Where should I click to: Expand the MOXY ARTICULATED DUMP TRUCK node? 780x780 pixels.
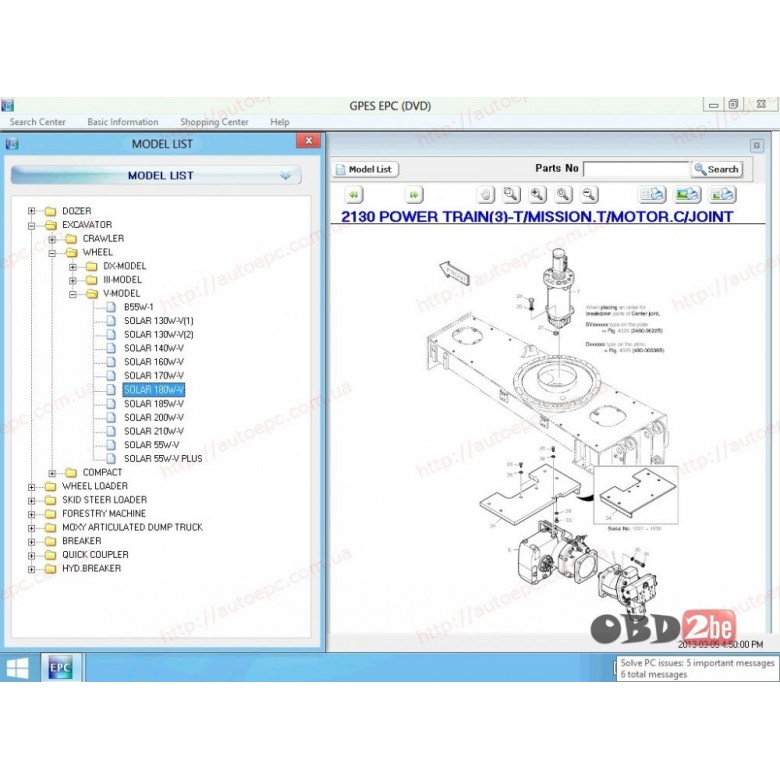pyautogui.click(x=31, y=528)
